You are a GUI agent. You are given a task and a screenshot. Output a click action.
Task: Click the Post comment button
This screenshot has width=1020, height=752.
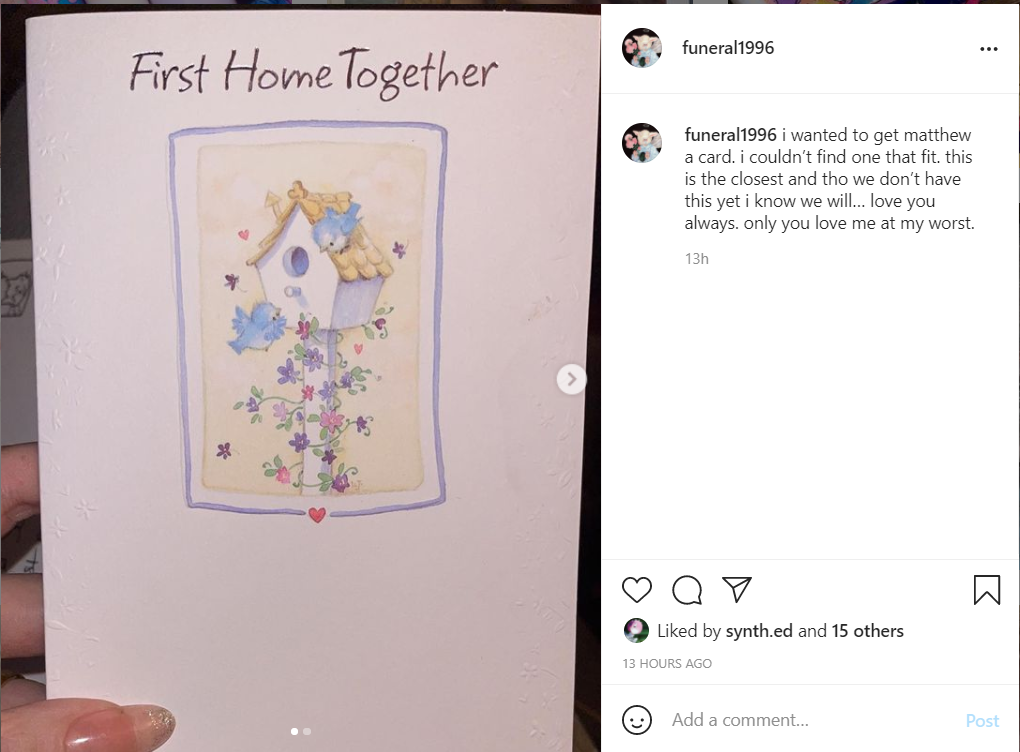[x=982, y=720]
